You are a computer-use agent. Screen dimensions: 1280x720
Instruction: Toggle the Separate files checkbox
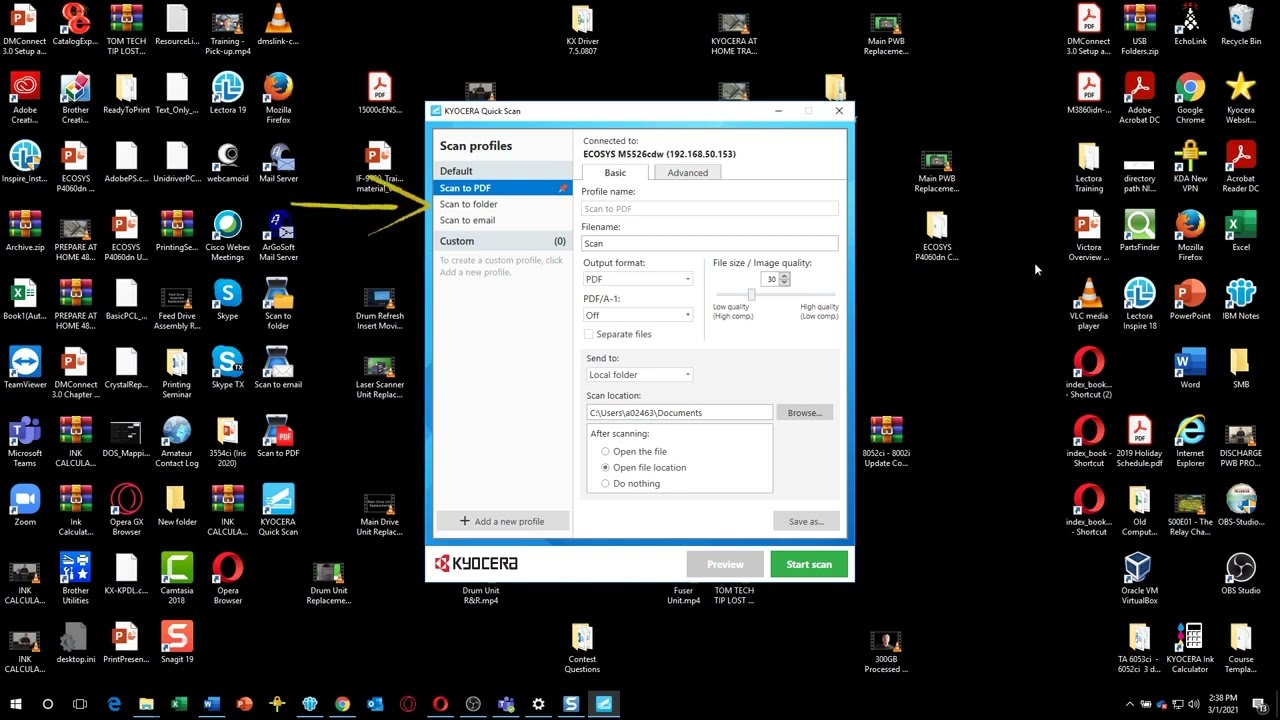click(x=589, y=334)
